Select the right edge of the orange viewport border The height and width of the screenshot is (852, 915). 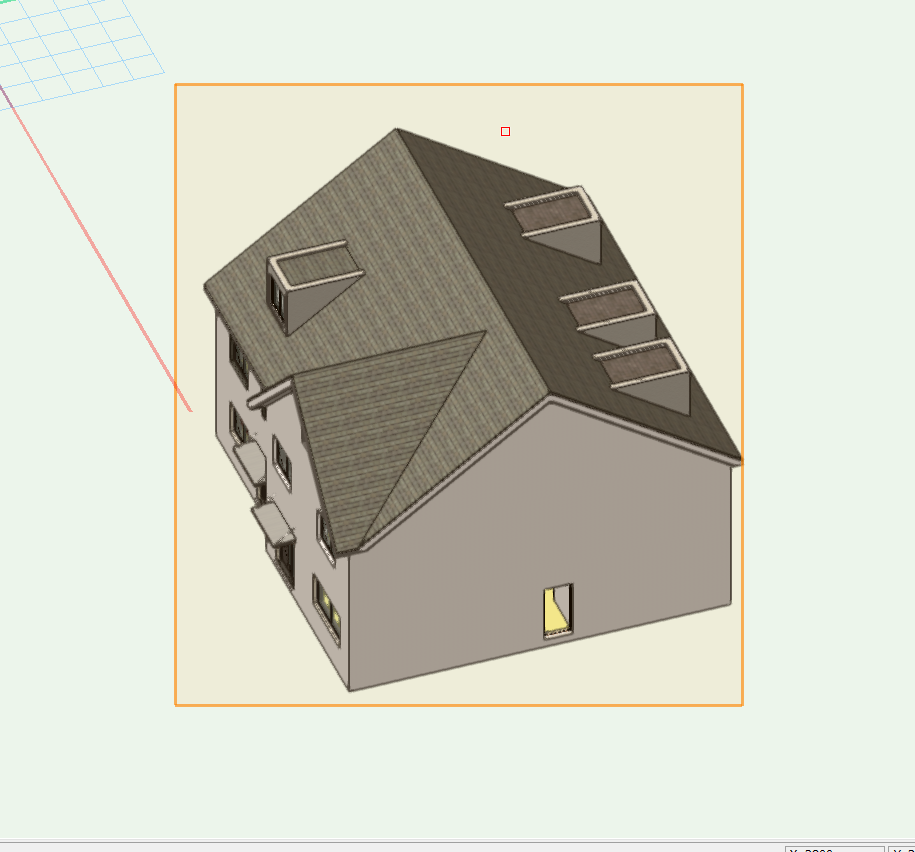point(742,400)
